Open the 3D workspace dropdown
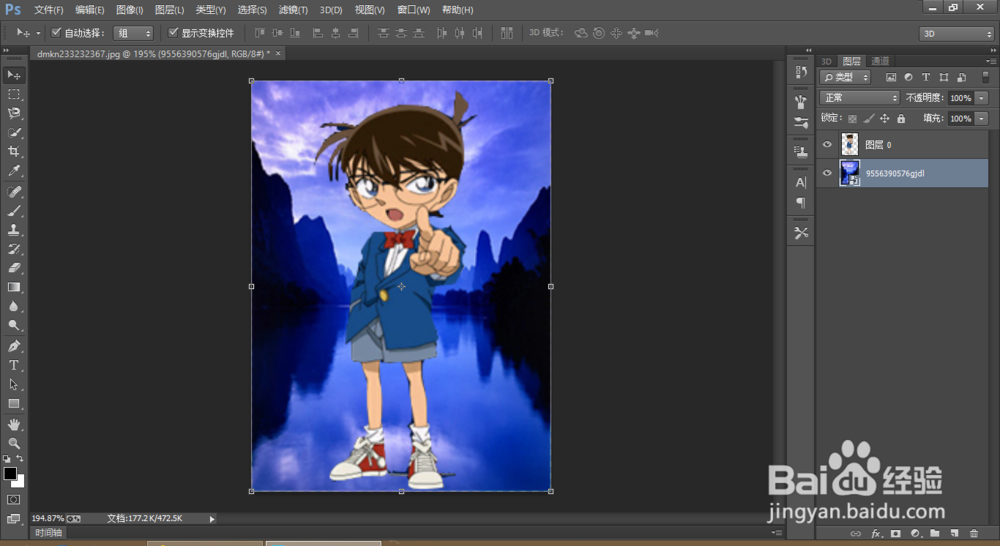Viewport: 1000px width, 546px height. [x=957, y=34]
